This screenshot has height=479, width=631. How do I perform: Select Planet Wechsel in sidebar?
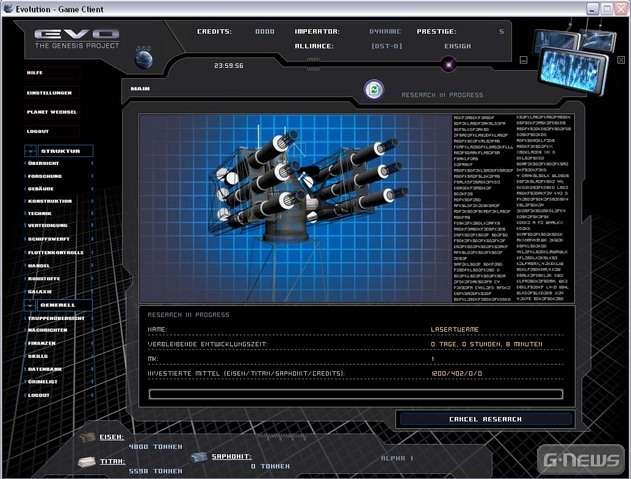click(x=52, y=112)
